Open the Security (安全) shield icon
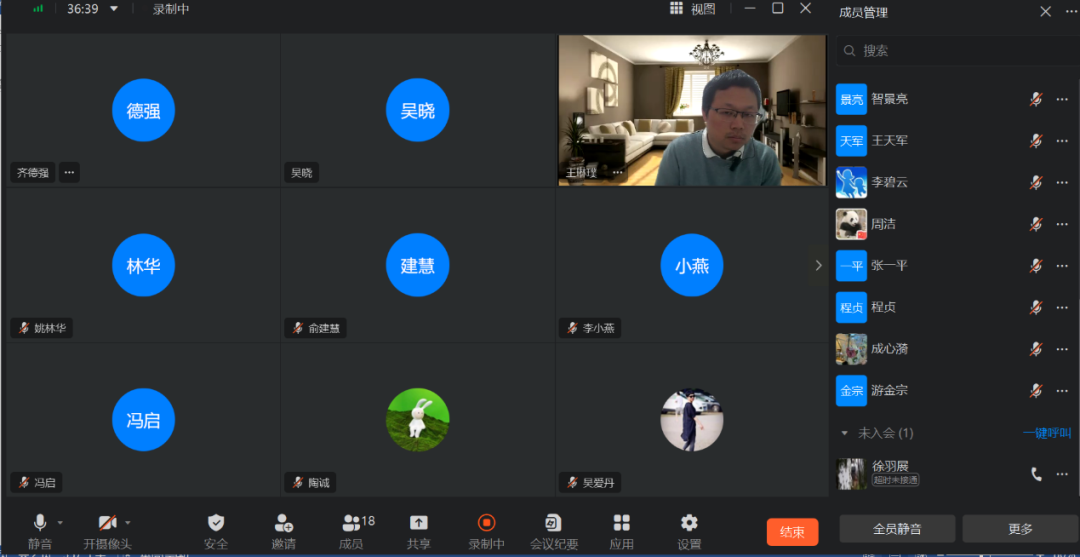The image size is (1080, 557). click(216, 523)
